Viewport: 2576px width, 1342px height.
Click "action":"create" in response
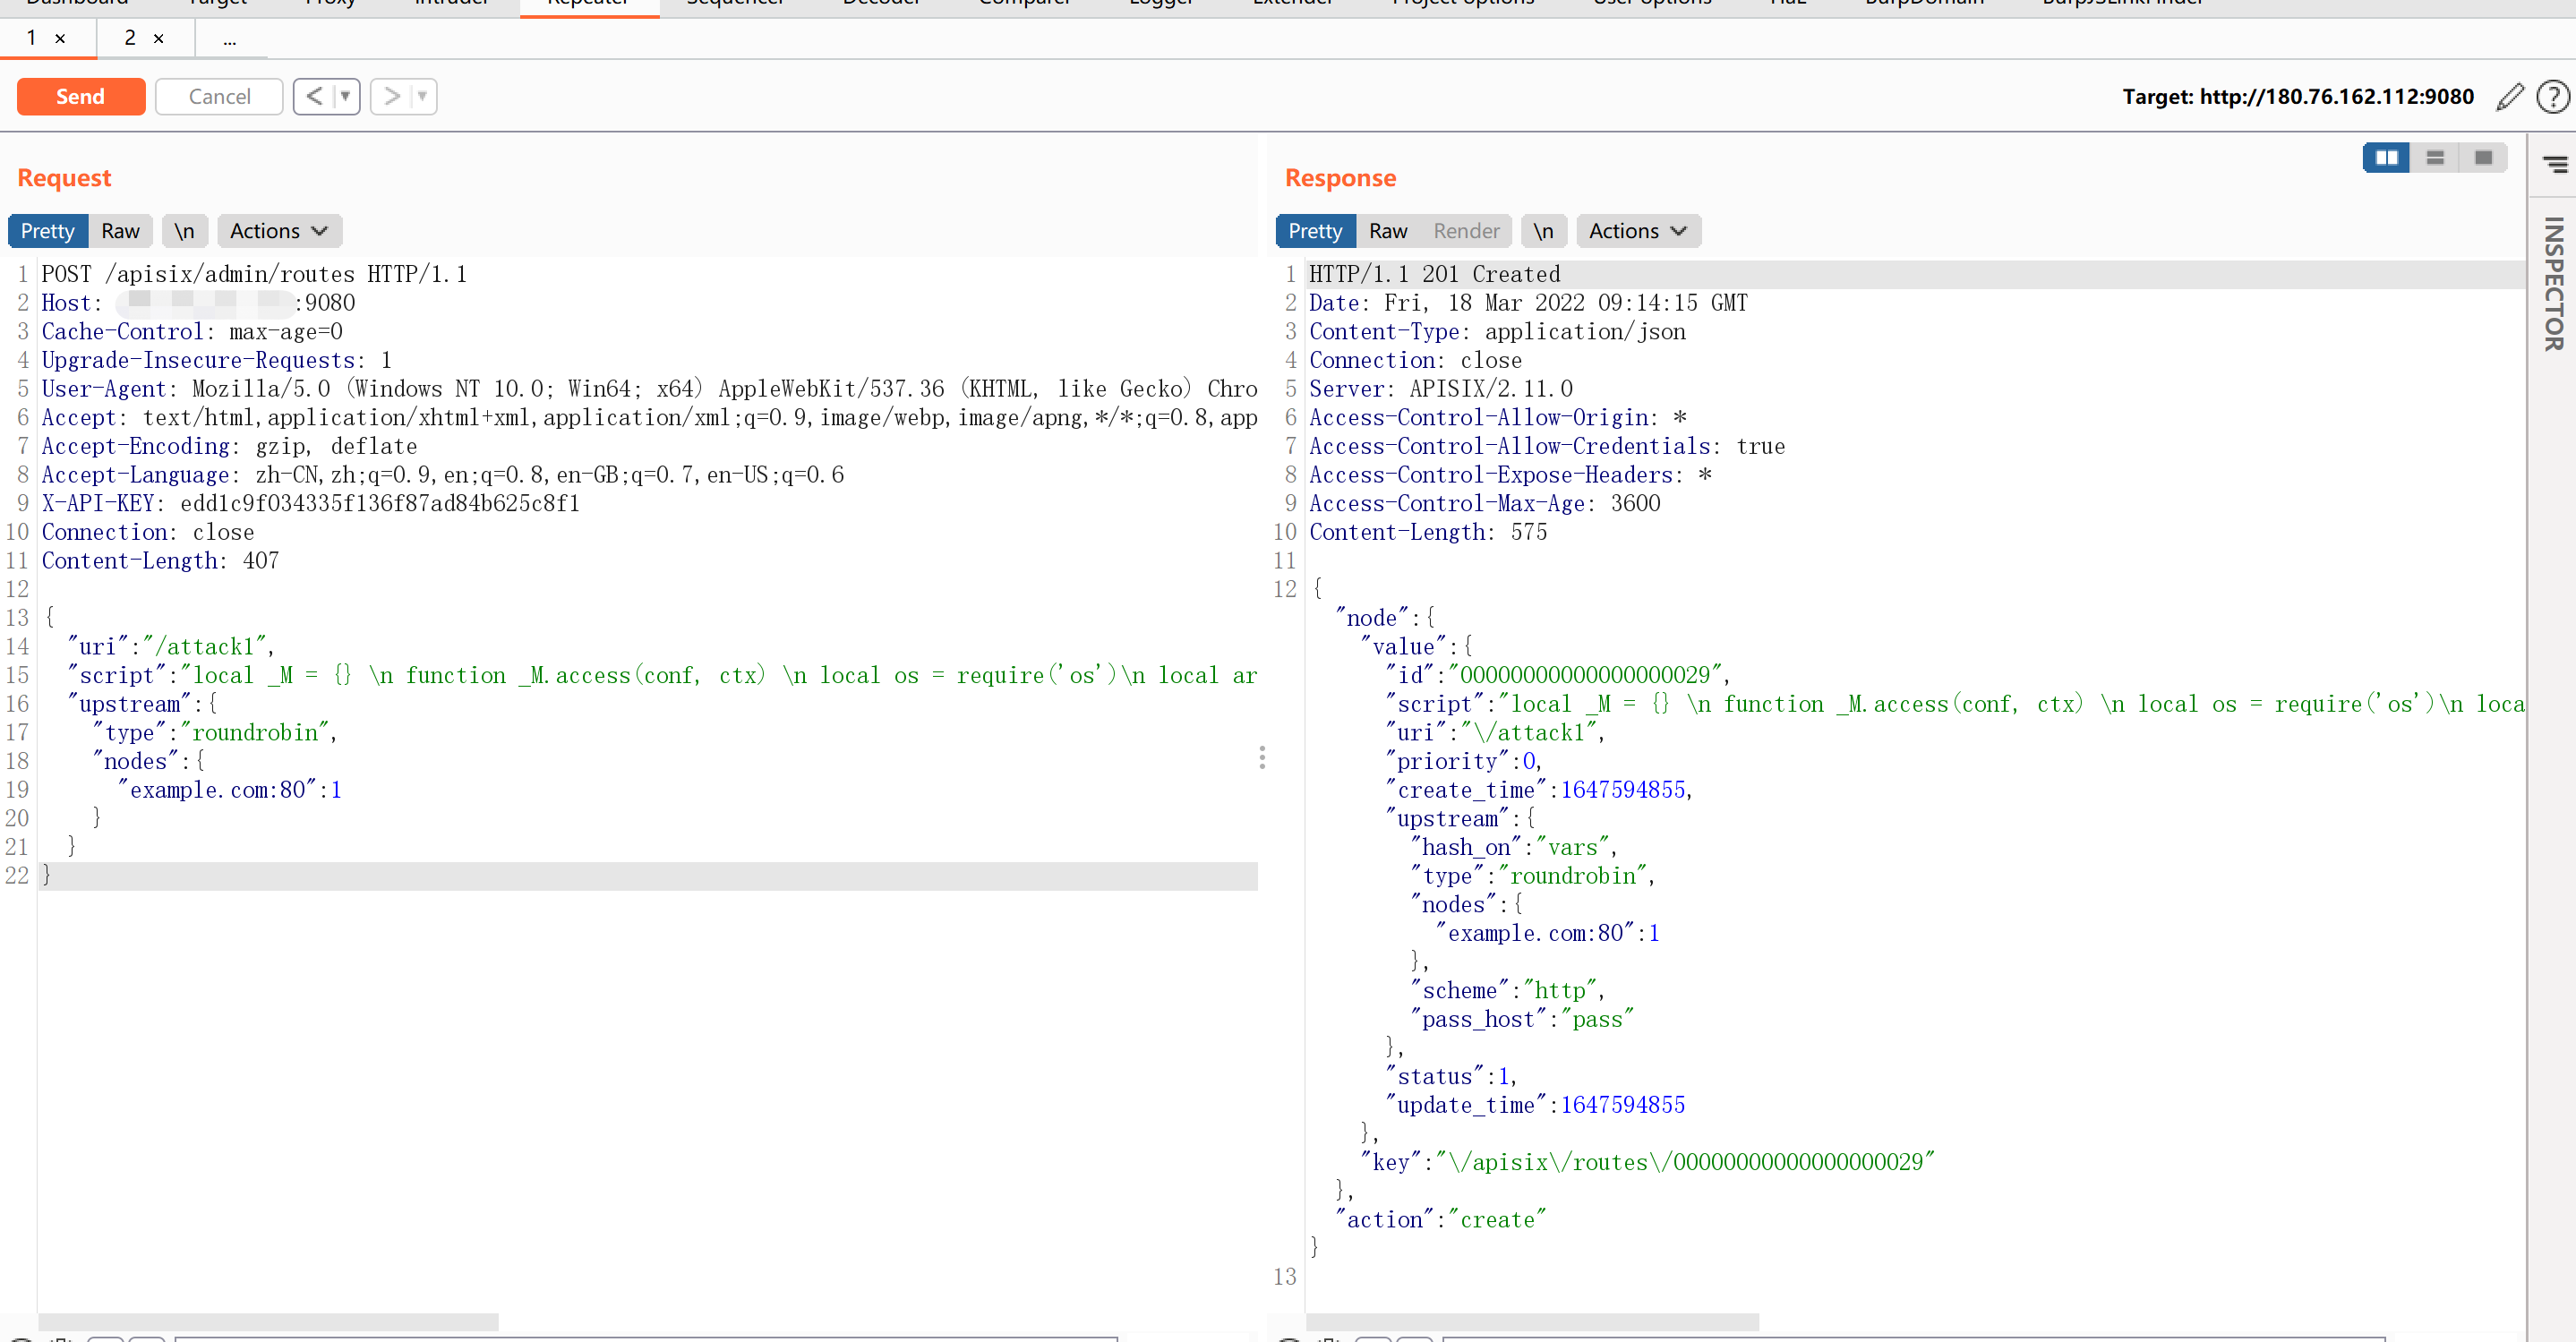pos(1440,1220)
